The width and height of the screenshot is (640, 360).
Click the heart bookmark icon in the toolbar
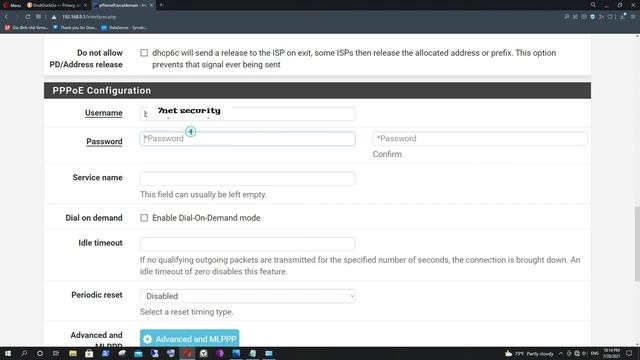pos(610,17)
